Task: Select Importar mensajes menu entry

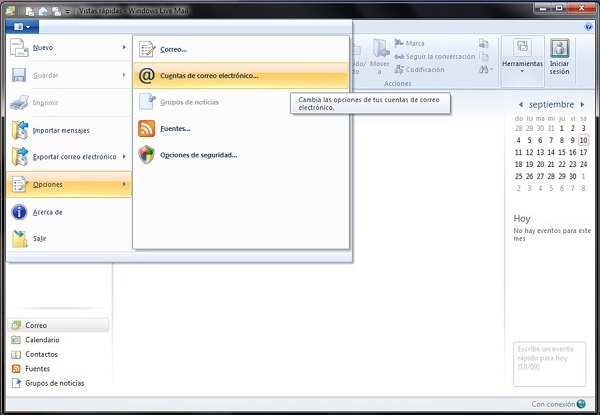Action: (x=69, y=130)
